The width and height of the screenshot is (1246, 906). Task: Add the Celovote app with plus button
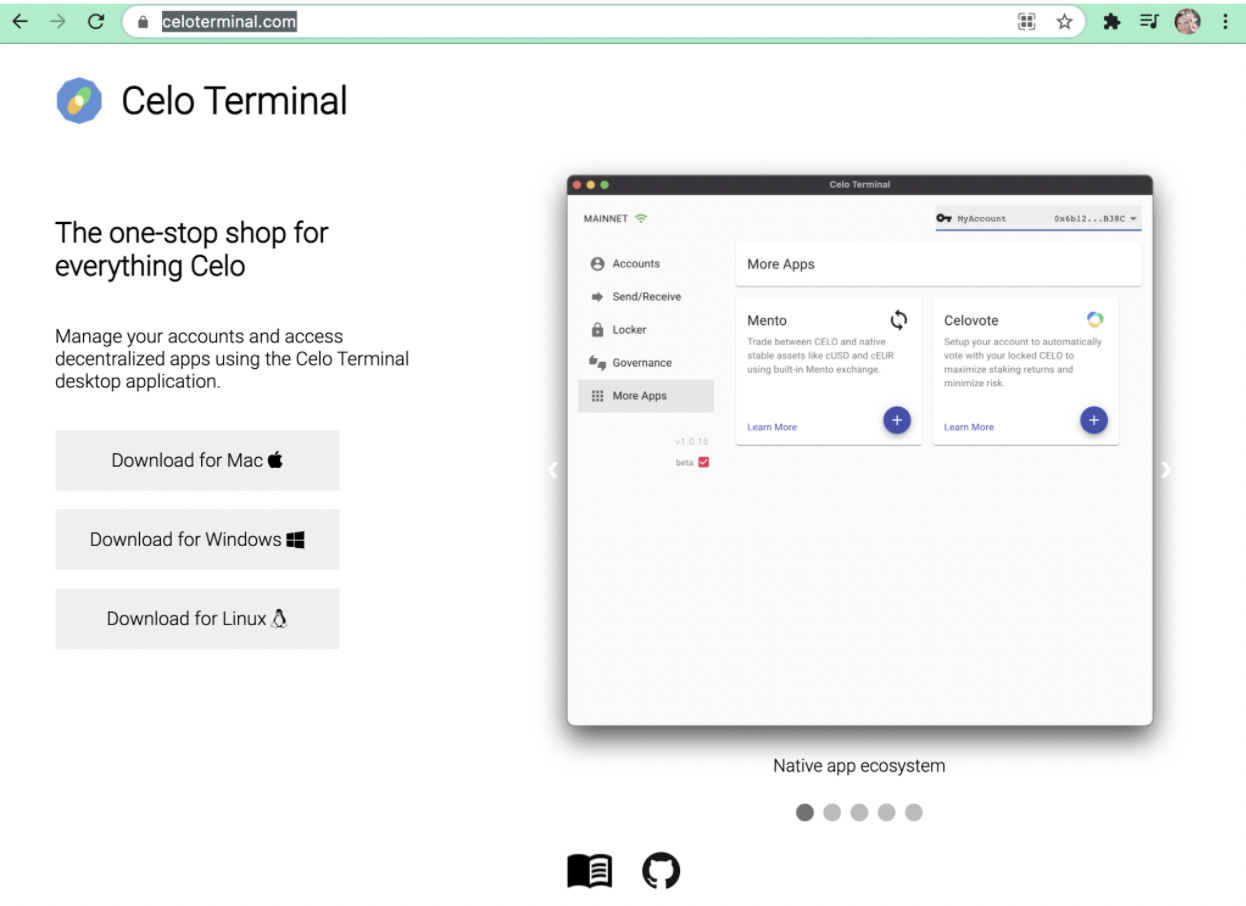pyautogui.click(x=1094, y=421)
